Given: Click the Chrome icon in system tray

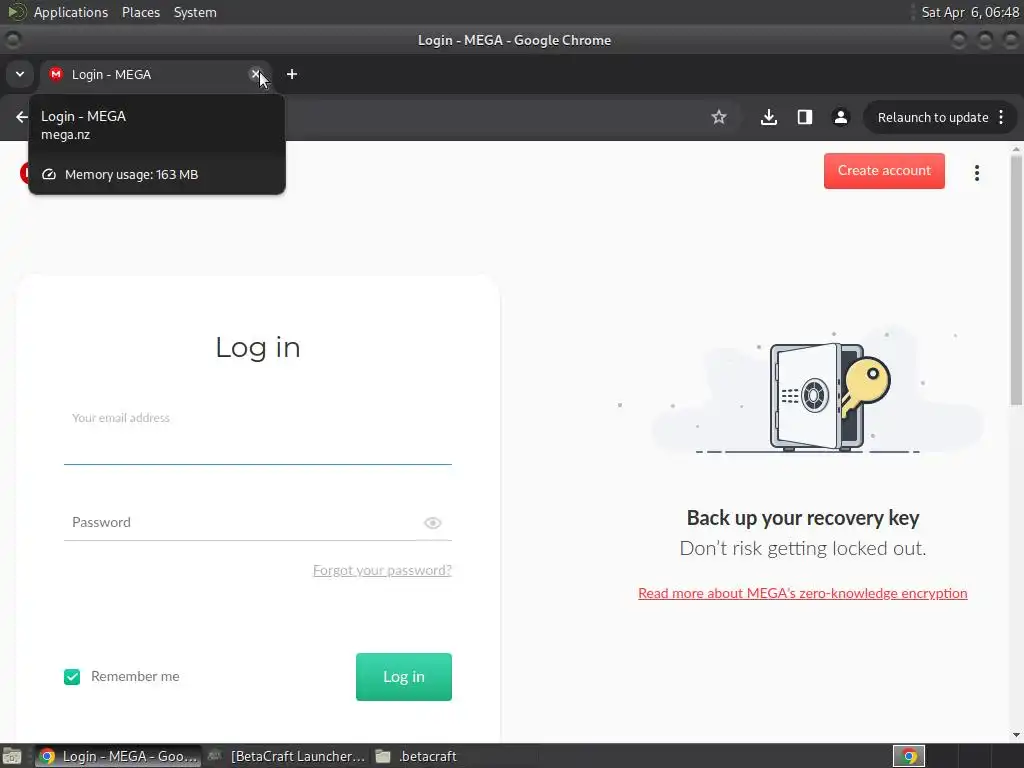Looking at the screenshot, I should pyautogui.click(x=908, y=756).
